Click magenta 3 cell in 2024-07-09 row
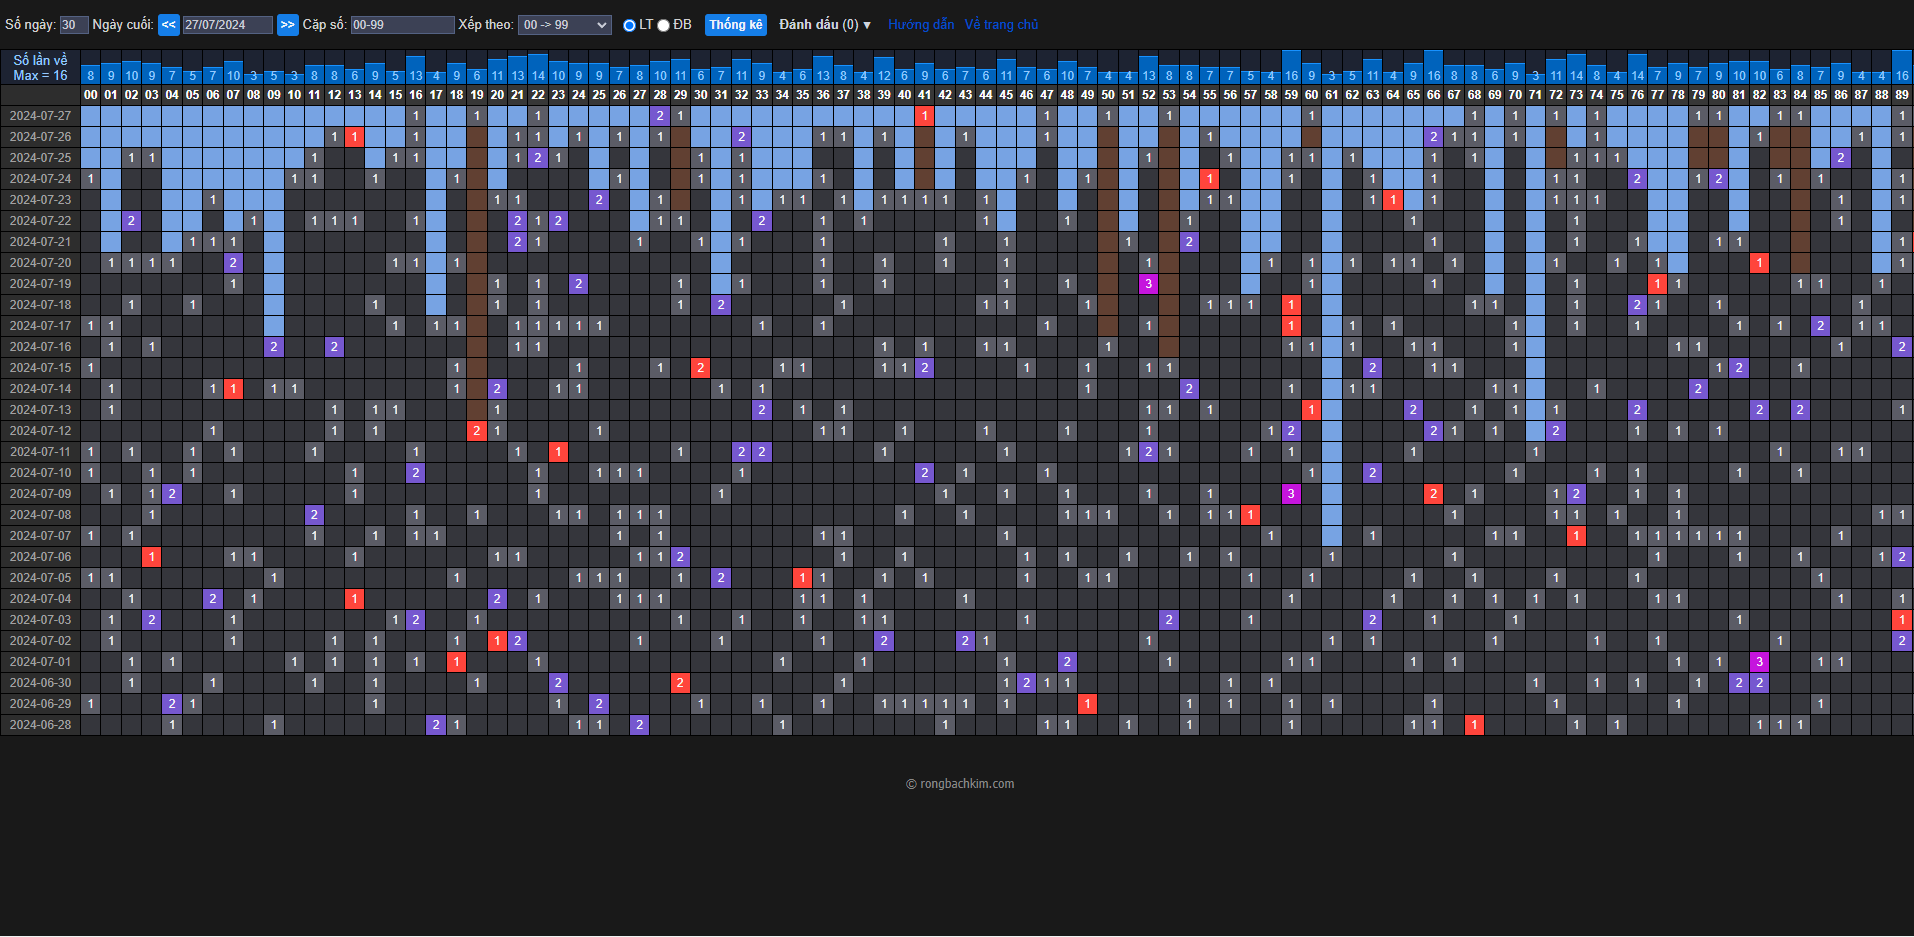Viewport: 1914px width, 937px height. (1291, 494)
